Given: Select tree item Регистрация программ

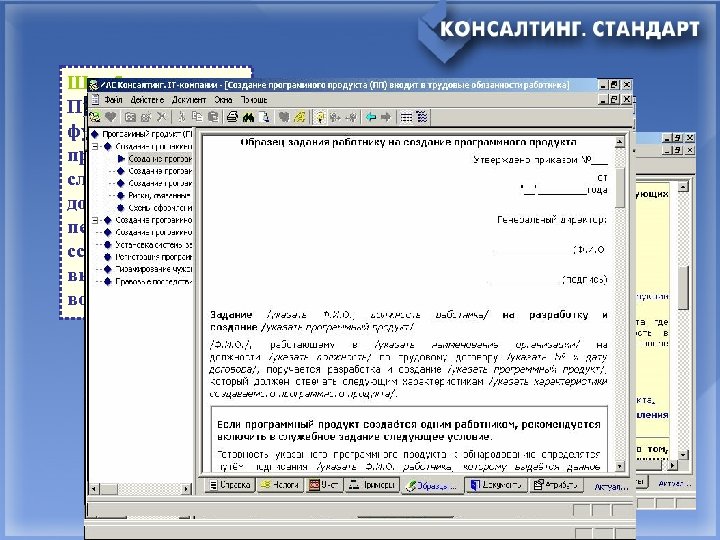Looking at the screenshot, I should 153,257.
